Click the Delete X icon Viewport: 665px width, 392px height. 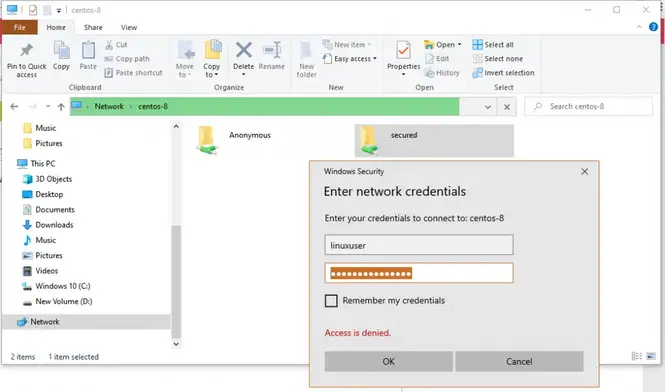tap(243, 50)
